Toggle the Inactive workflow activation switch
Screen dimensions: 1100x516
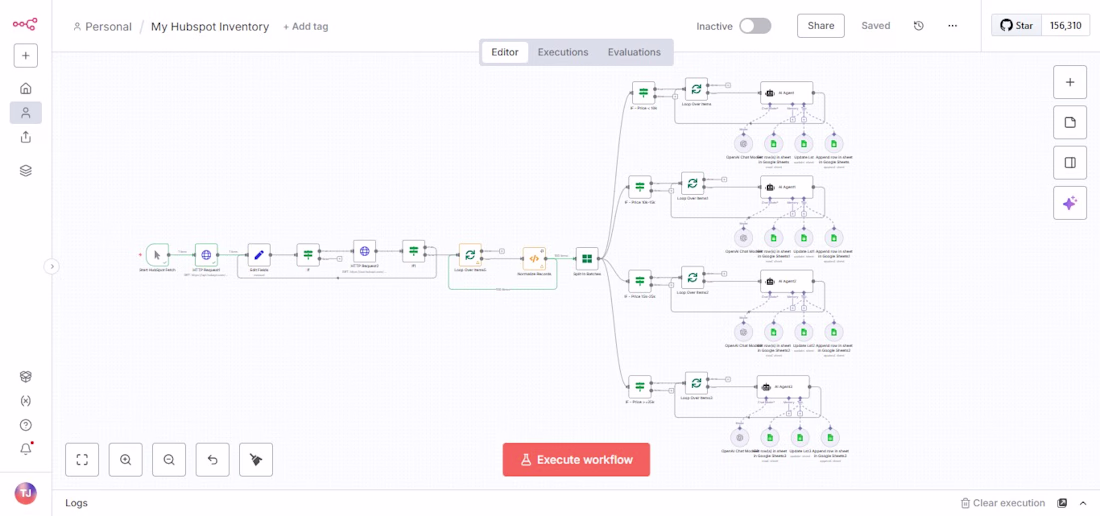click(755, 26)
